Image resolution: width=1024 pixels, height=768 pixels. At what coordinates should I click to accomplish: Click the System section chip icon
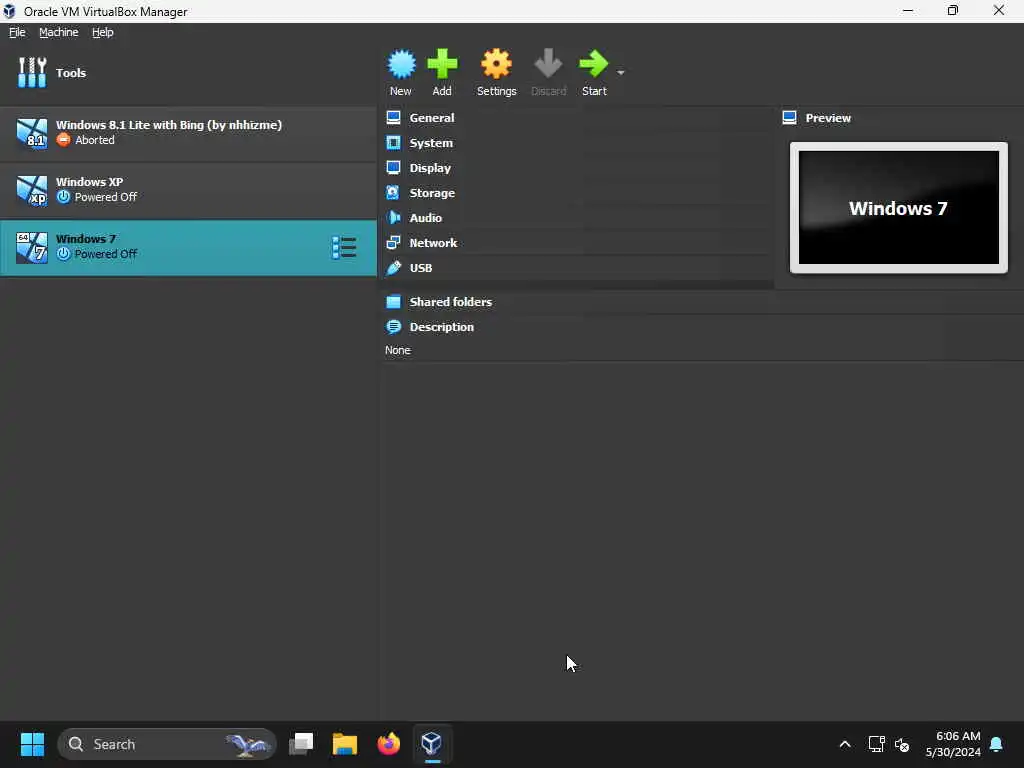[393, 142]
